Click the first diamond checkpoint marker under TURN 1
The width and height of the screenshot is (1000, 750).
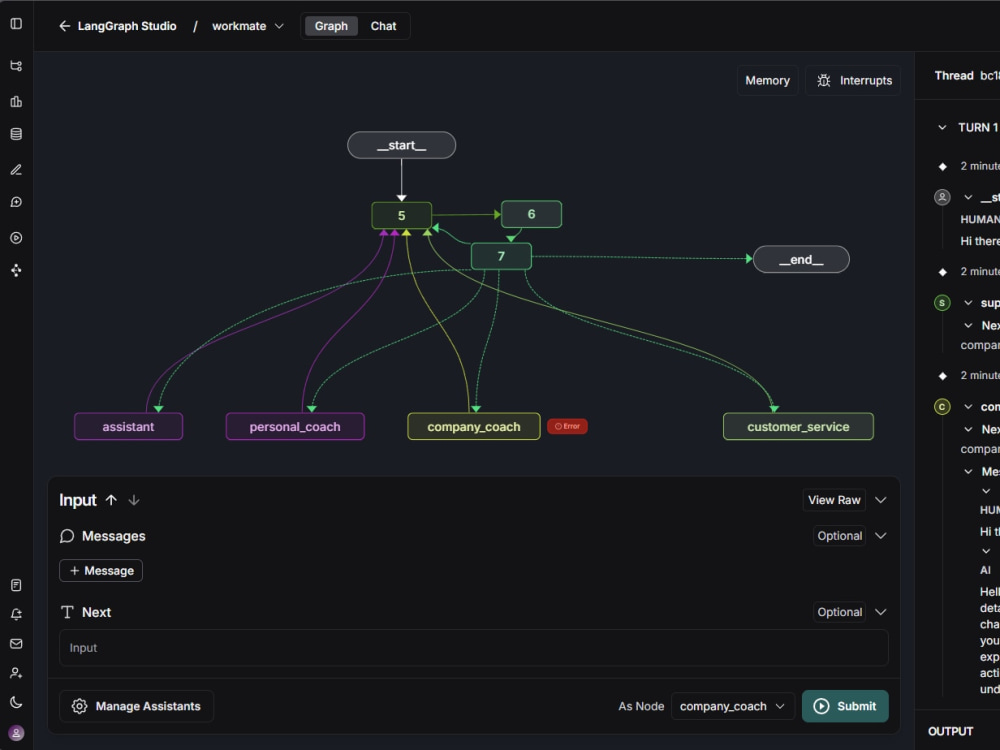click(943, 166)
